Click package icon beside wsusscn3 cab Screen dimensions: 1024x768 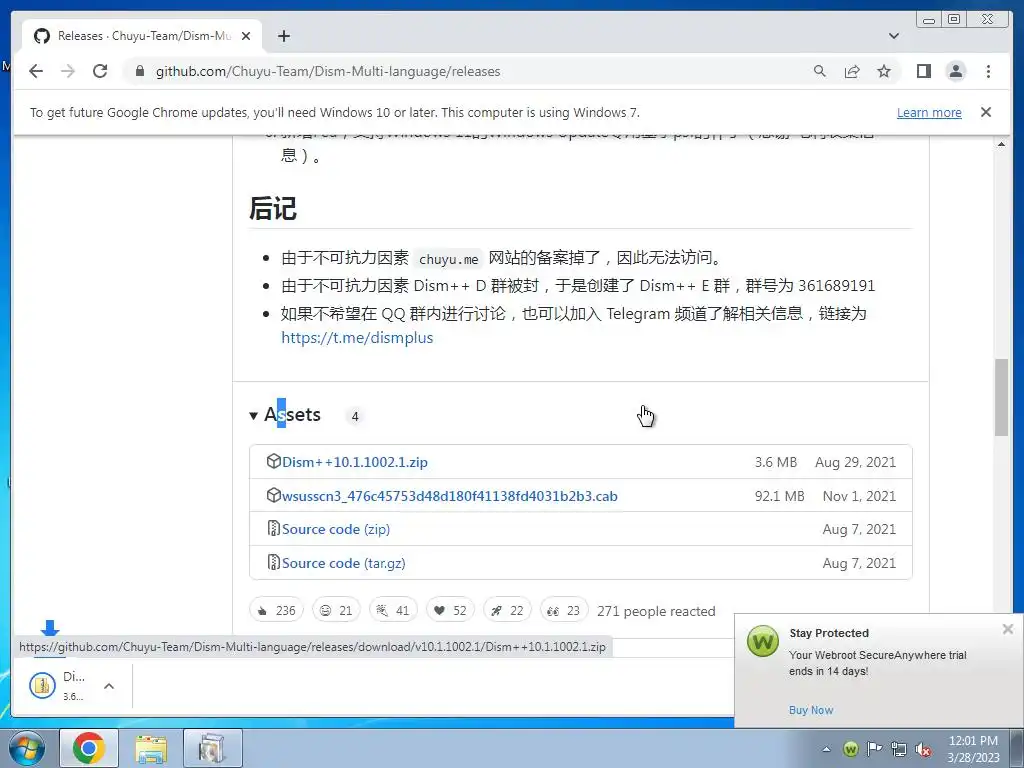(x=274, y=495)
